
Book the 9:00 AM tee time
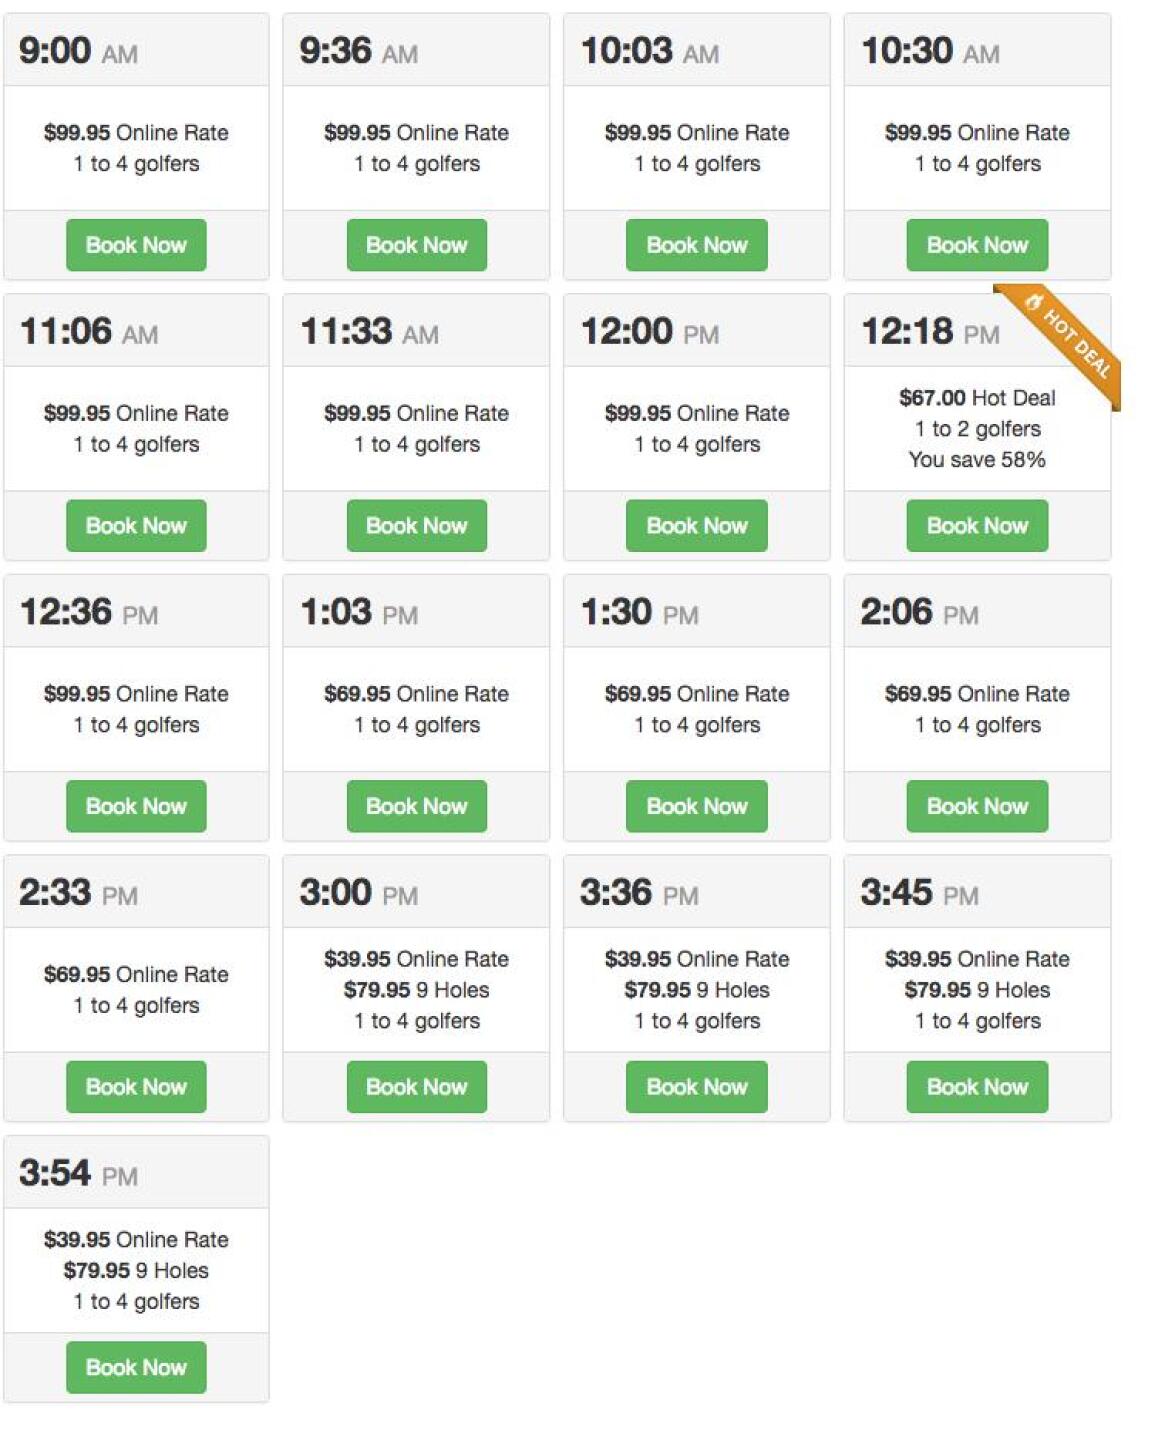[136, 245]
